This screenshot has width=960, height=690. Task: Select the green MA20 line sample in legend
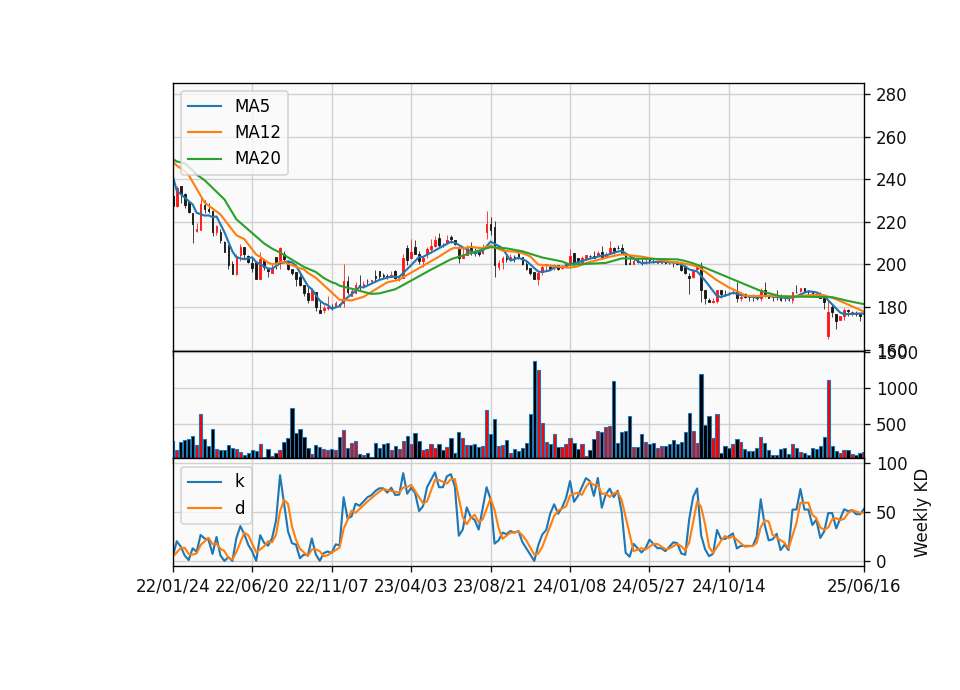click(x=204, y=158)
